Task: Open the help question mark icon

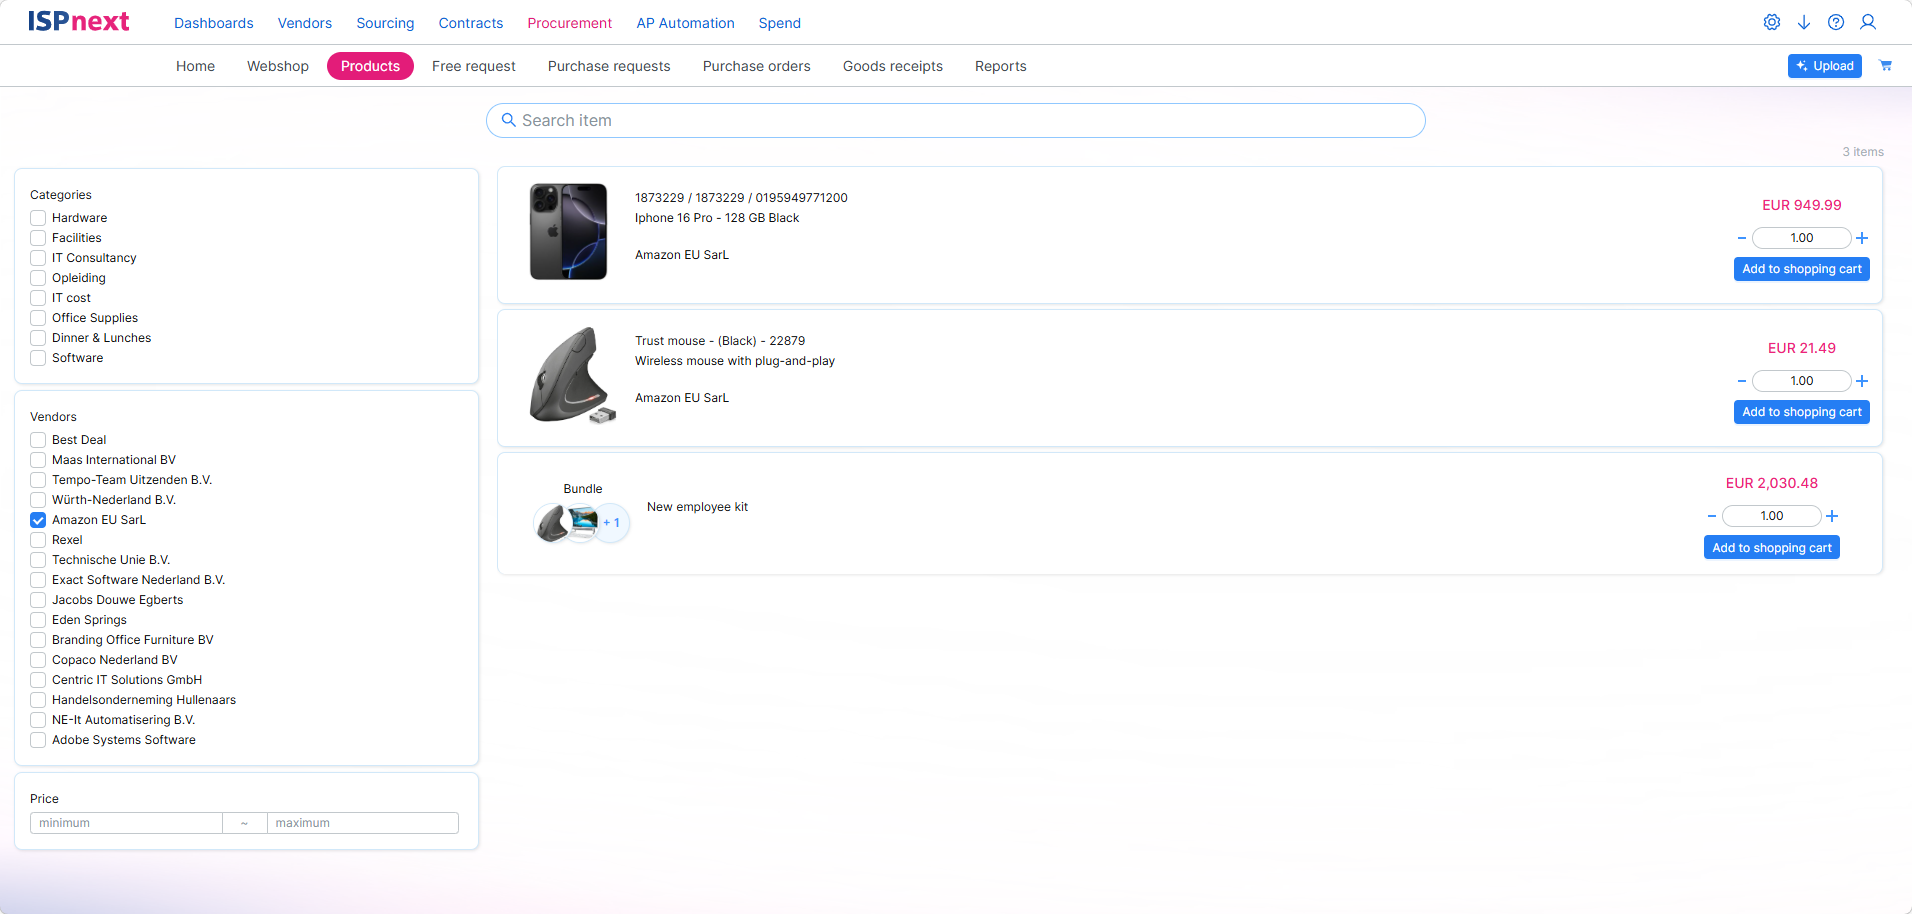Action: [1836, 22]
